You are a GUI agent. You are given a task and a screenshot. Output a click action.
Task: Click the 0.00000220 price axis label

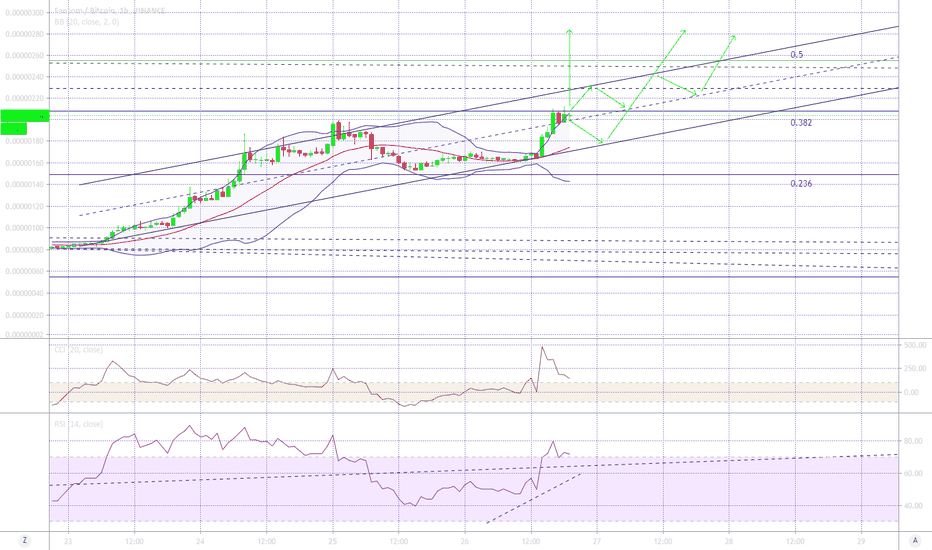tap(24, 99)
